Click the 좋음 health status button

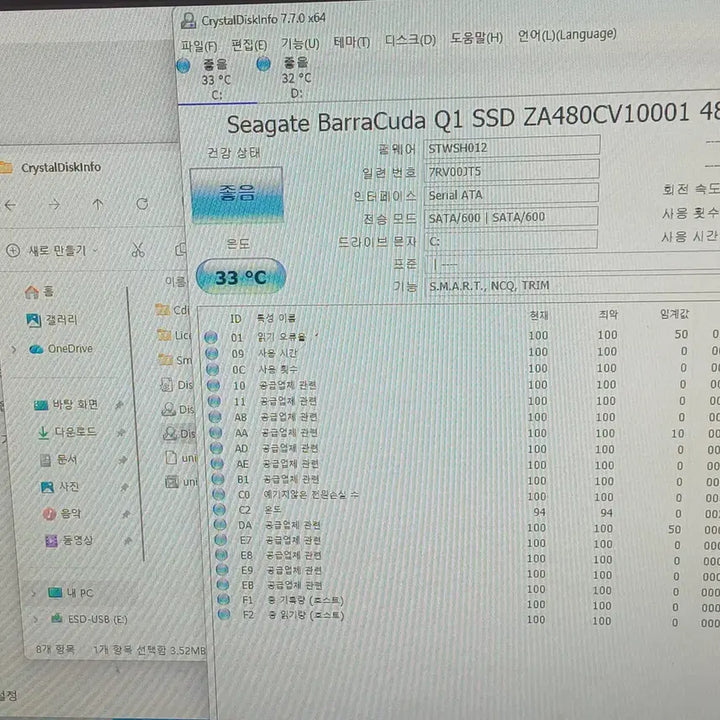[236, 194]
